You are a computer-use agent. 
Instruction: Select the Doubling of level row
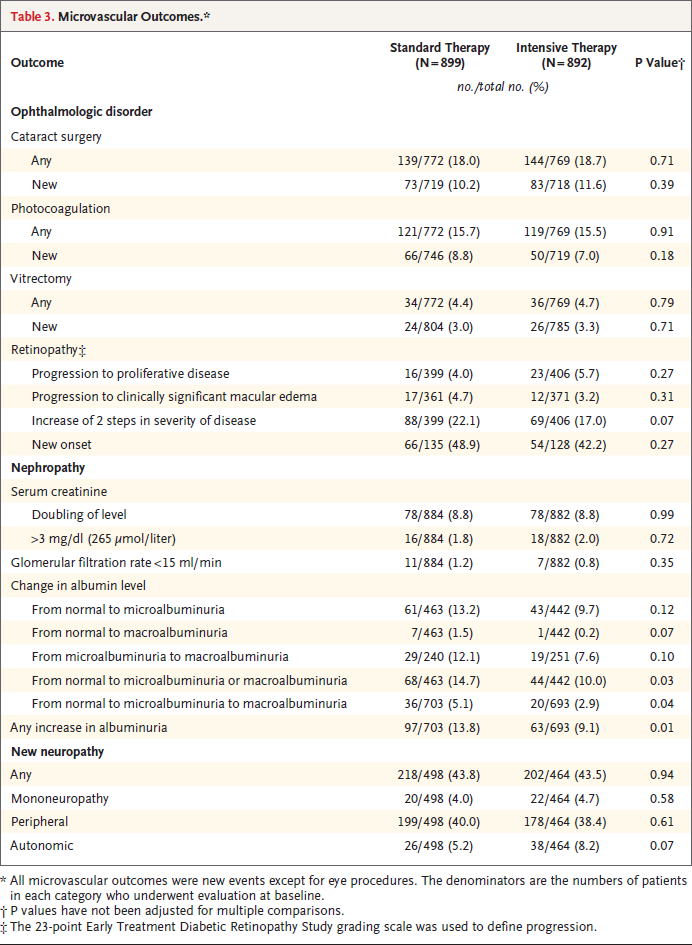(x=79, y=515)
